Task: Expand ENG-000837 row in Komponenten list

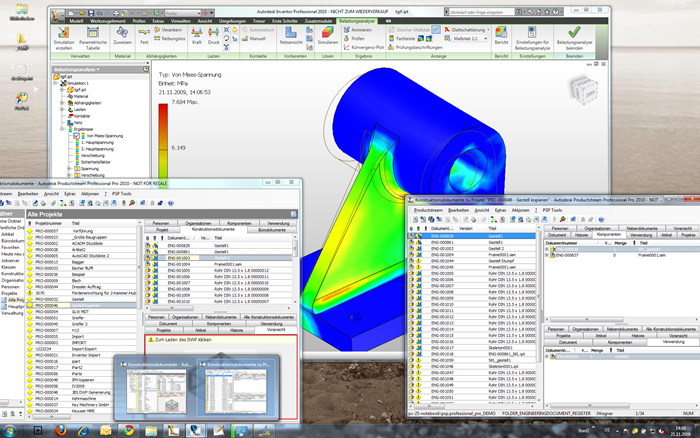Action: [547, 255]
